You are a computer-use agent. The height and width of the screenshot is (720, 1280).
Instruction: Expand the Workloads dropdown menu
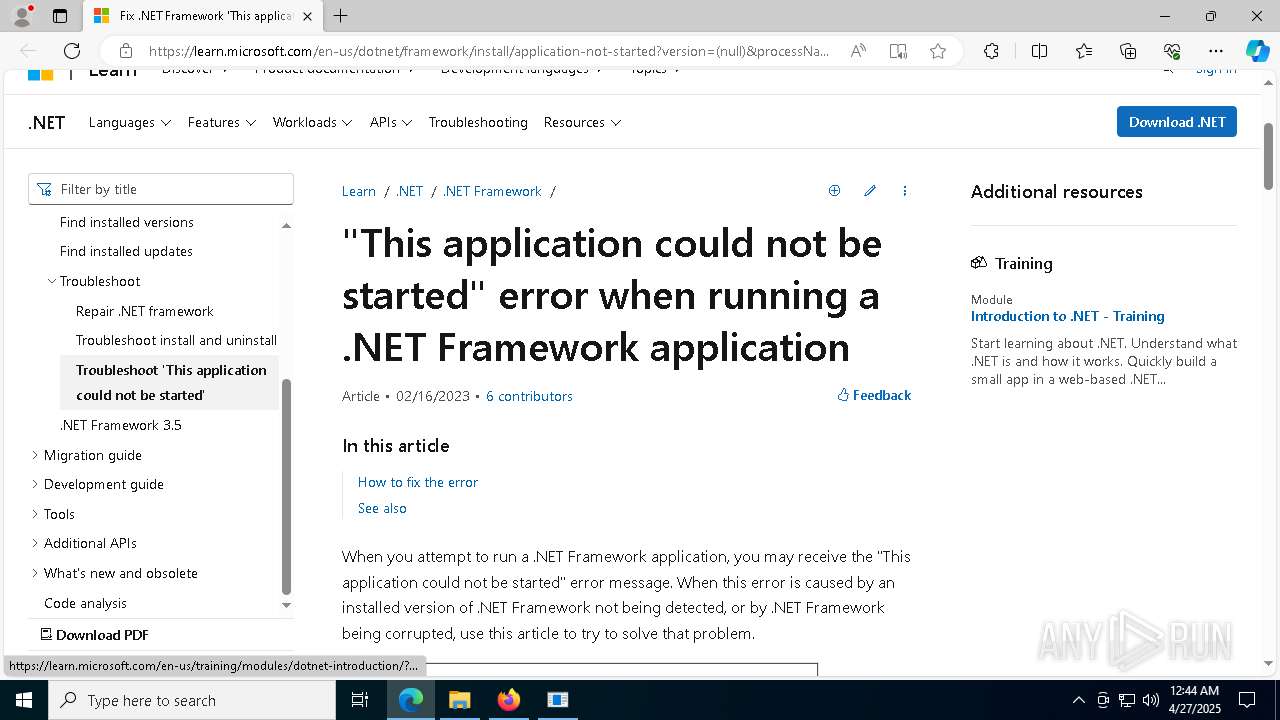click(312, 122)
